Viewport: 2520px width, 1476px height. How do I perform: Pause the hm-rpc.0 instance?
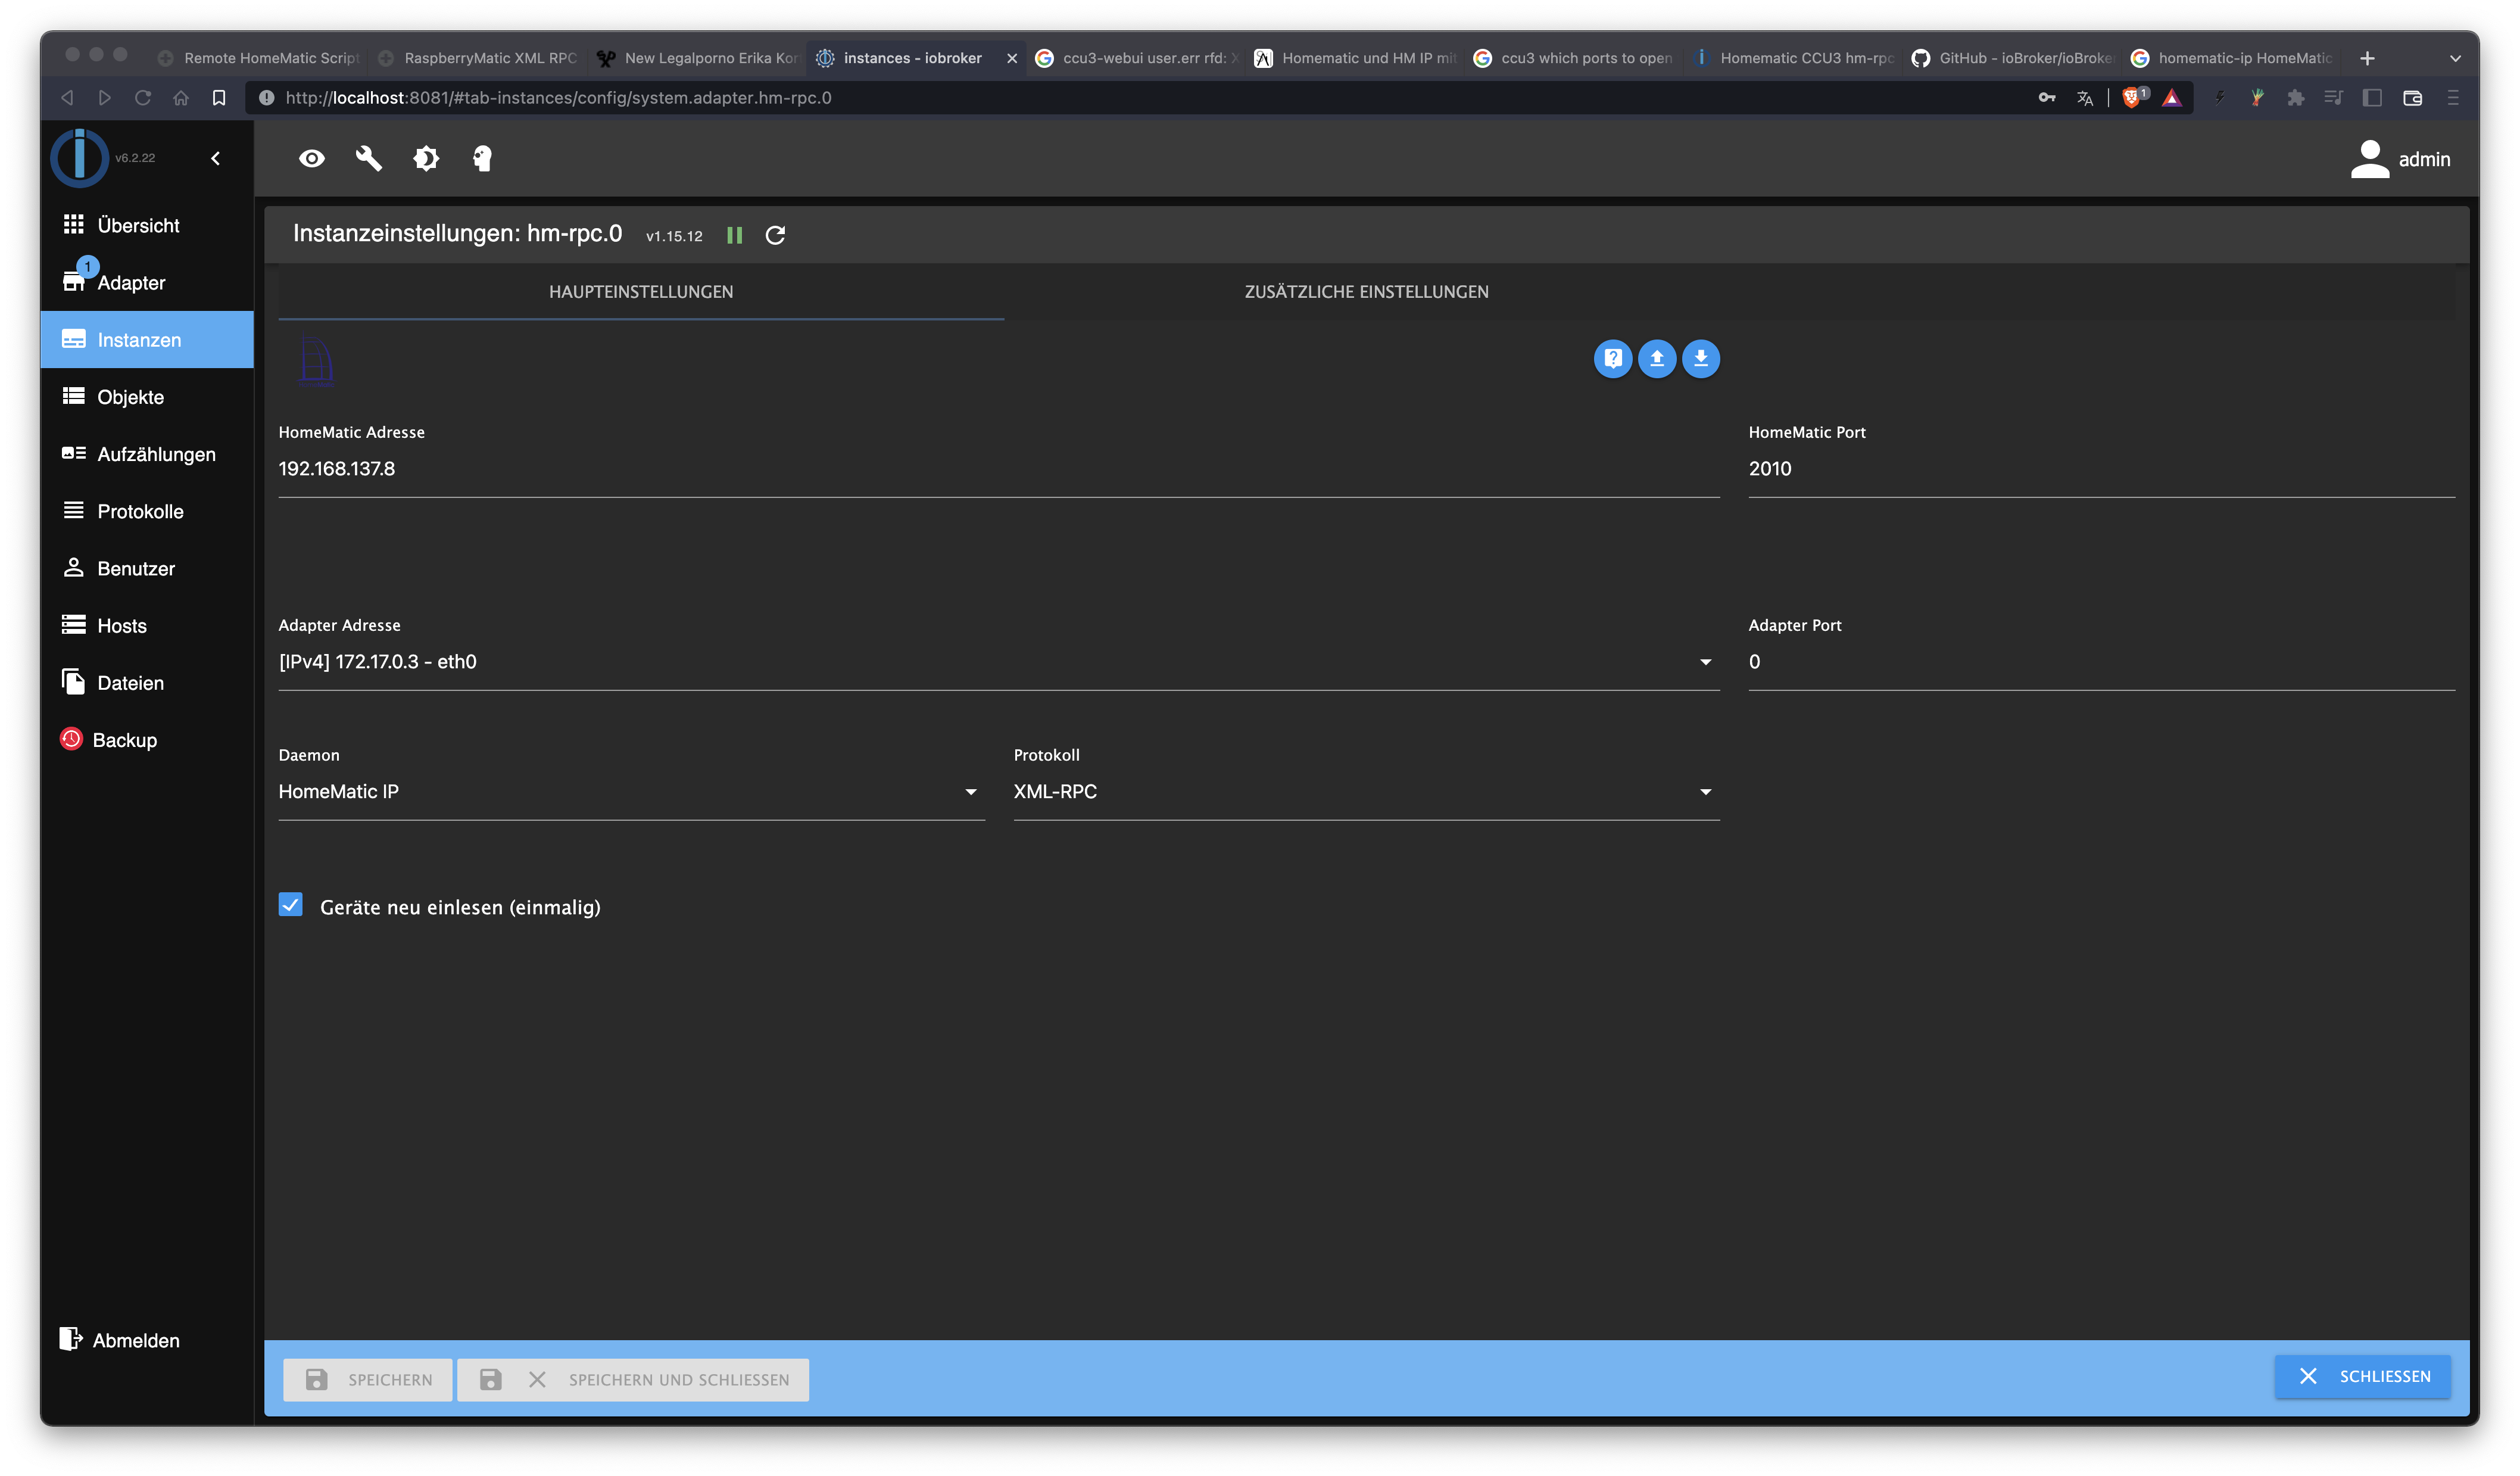735,235
